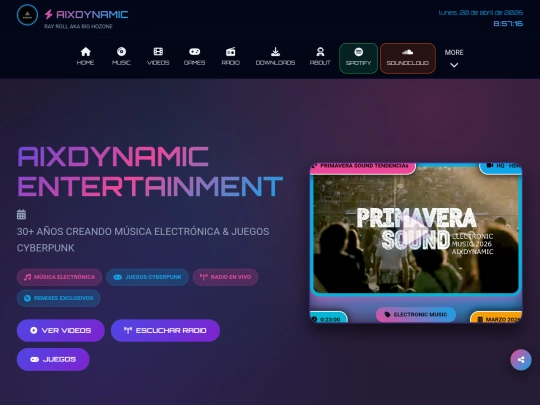
Task: Click the calendar icon under the headline
Action: (x=21, y=214)
